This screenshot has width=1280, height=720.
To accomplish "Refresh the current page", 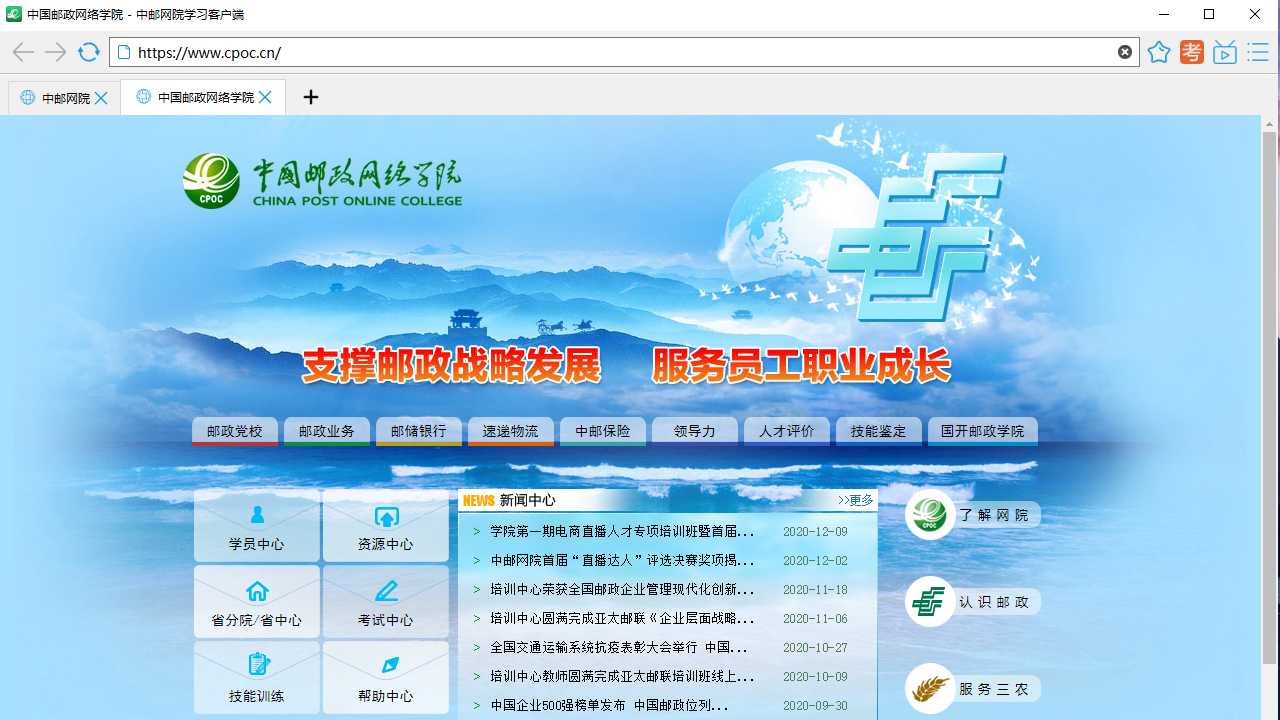I will pyautogui.click(x=88, y=52).
